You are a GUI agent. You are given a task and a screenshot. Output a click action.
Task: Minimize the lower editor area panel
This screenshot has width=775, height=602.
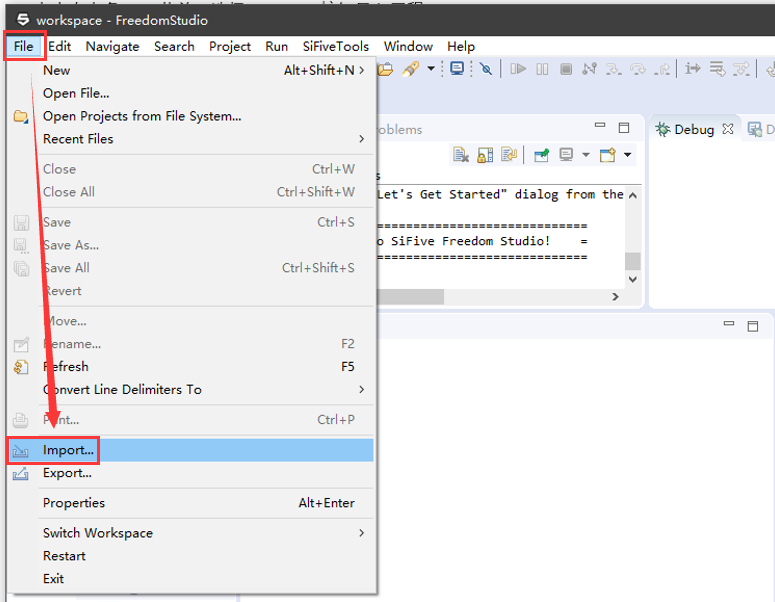click(729, 323)
